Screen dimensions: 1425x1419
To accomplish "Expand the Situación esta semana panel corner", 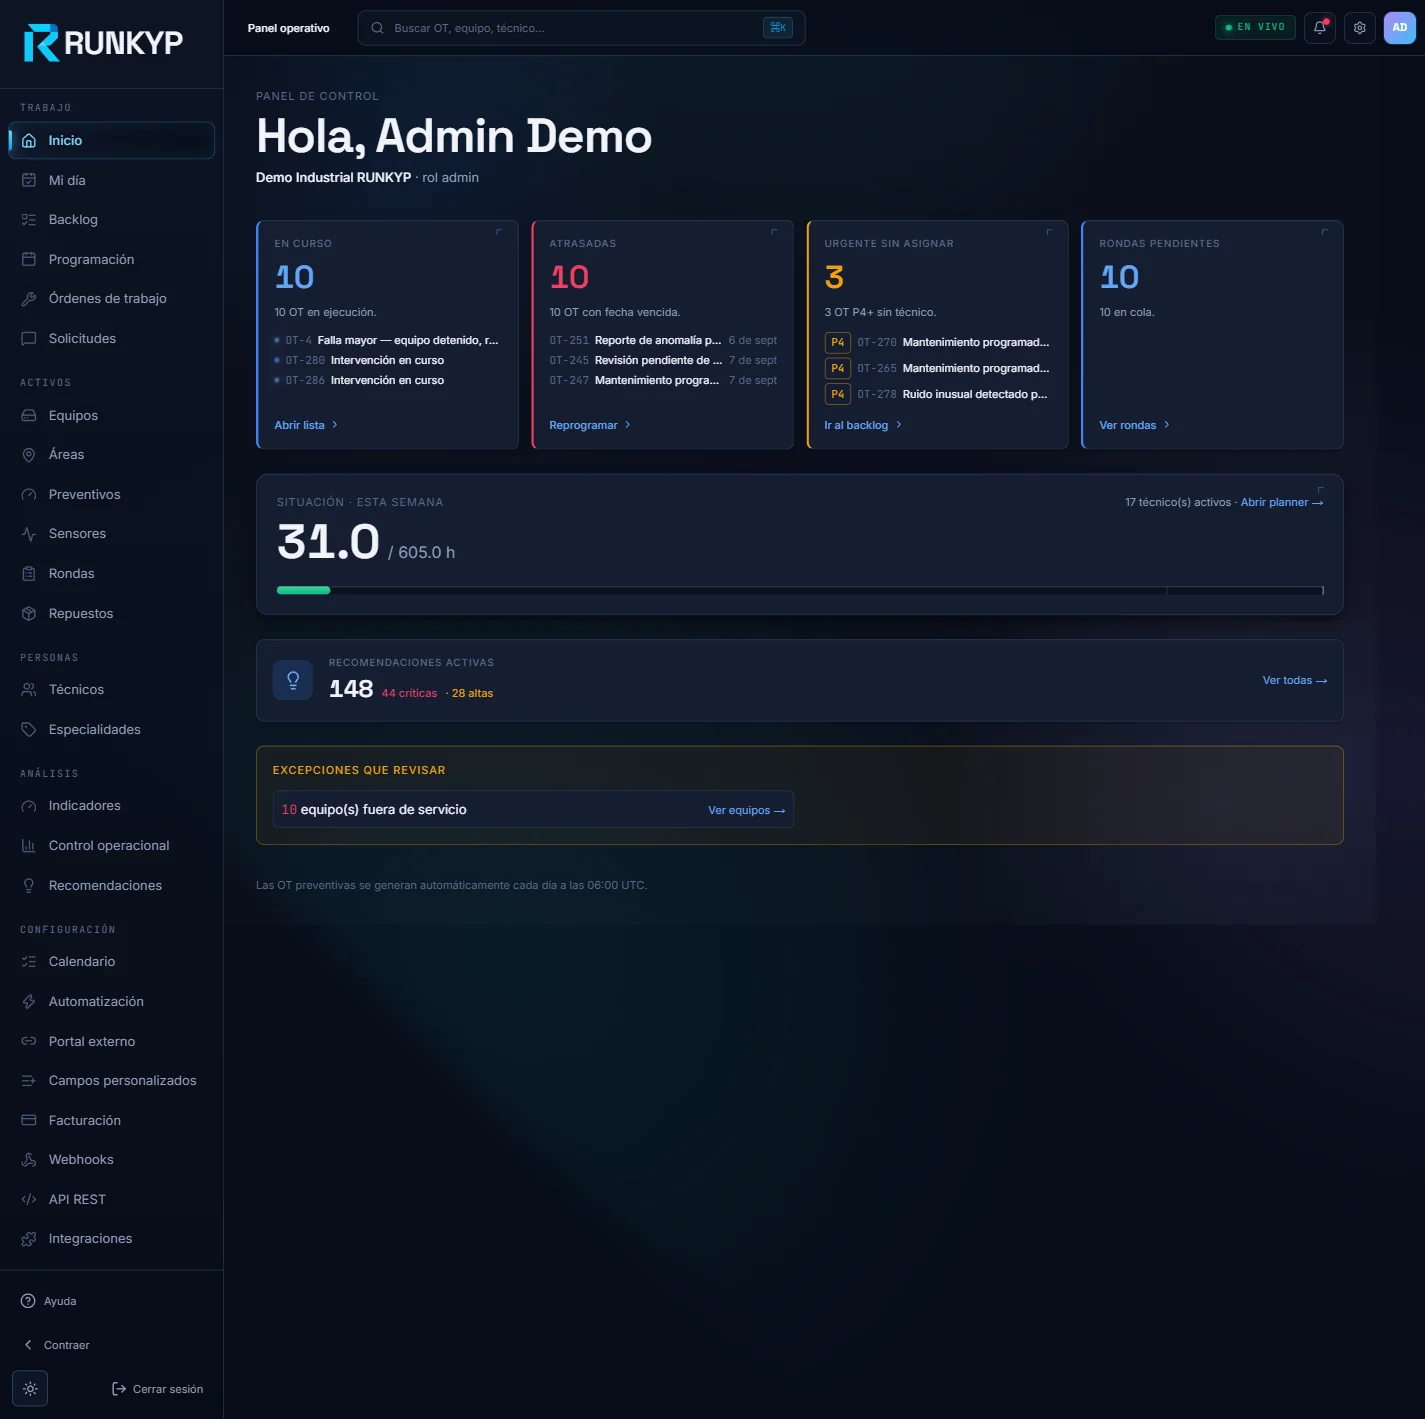I will pyautogui.click(x=1320, y=490).
